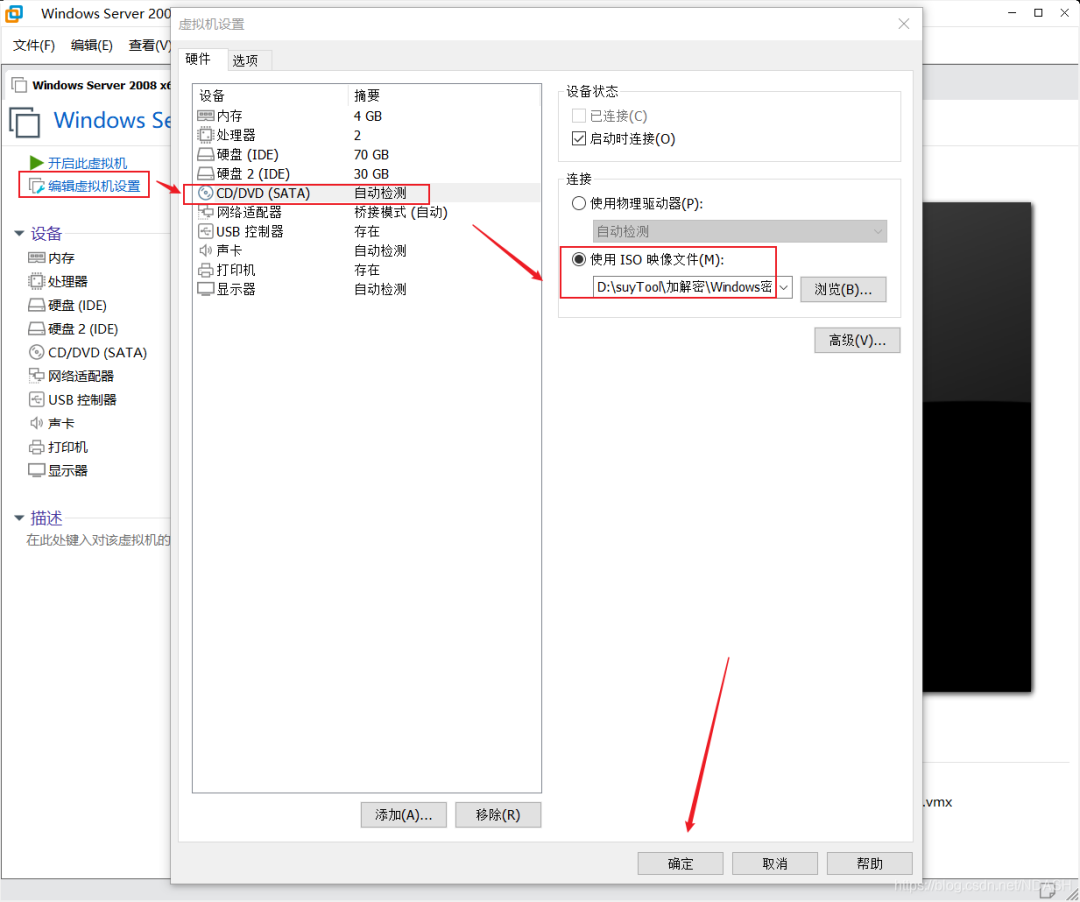
Task: Collapse the 描述 section in the main window
Action: [x=19, y=518]
